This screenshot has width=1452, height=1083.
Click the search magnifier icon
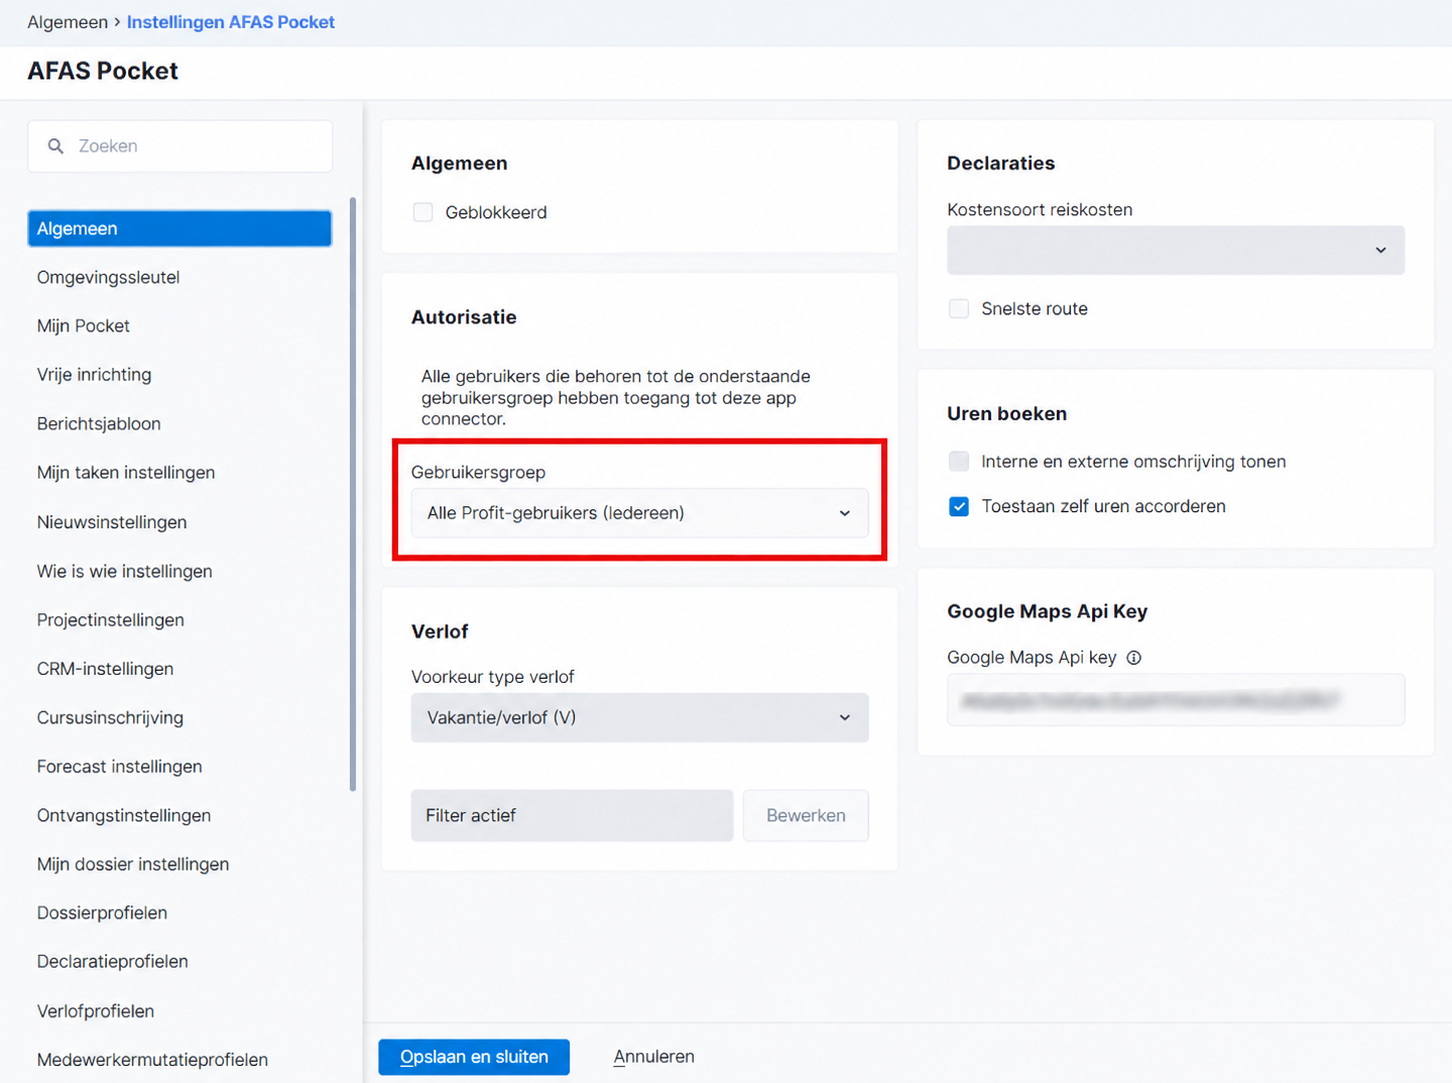[x=56, y=146]
